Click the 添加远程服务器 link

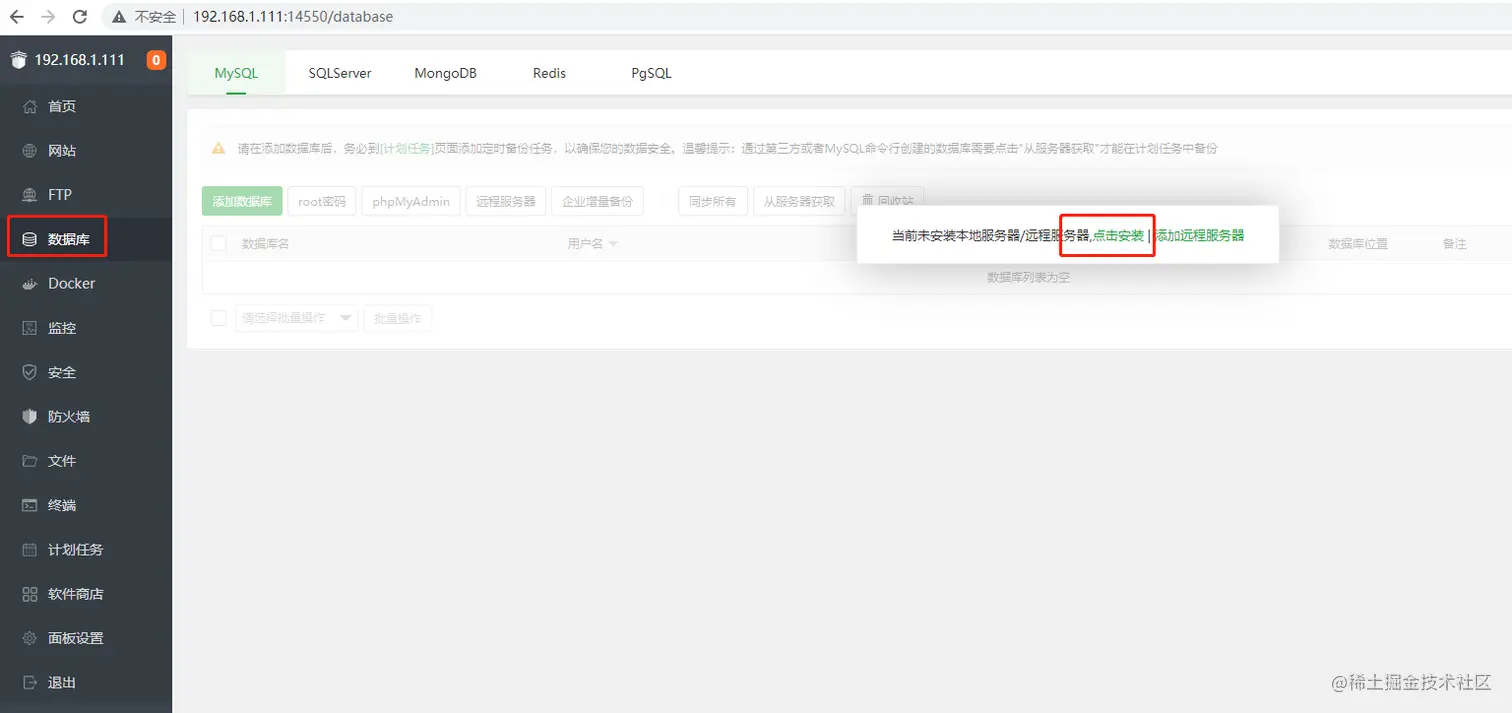pyautogui.click(x=1200, y=236)
